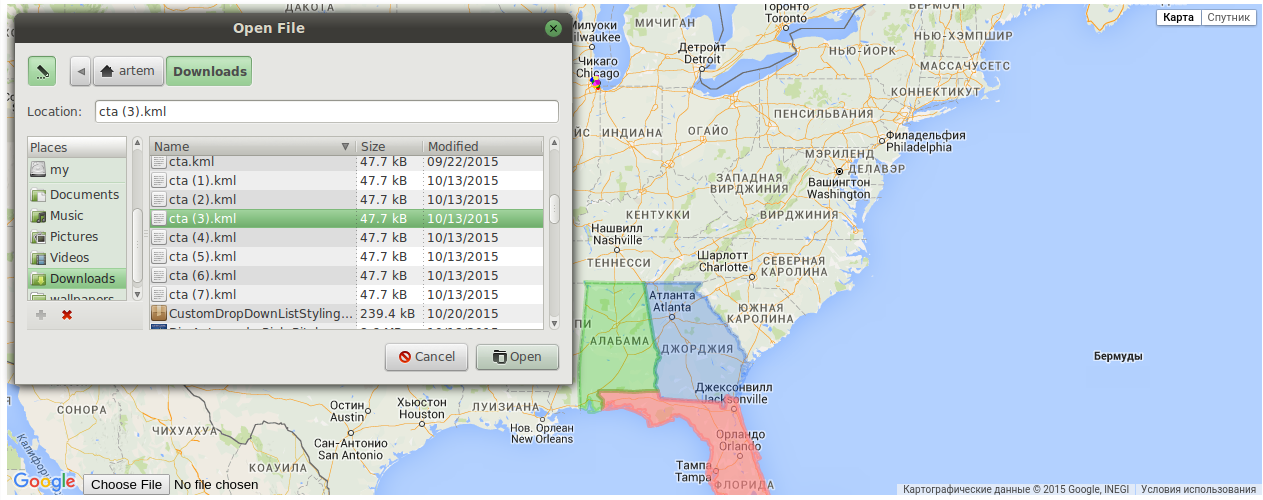The width and height of the screenshot is (1263, 500).
Task: Toggle the type-a-file-name pencil button
Action: pyautogui.click(x=42, y=71)
